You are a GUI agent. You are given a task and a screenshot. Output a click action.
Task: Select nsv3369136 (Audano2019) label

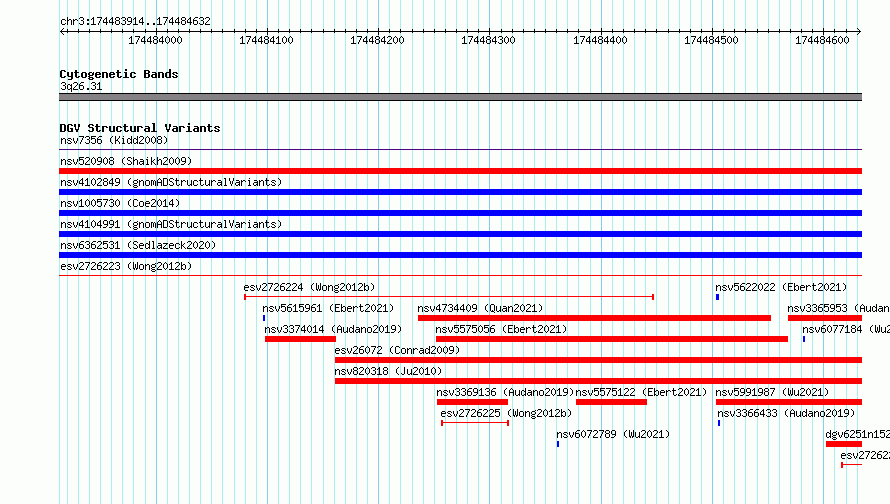[505, 392]
